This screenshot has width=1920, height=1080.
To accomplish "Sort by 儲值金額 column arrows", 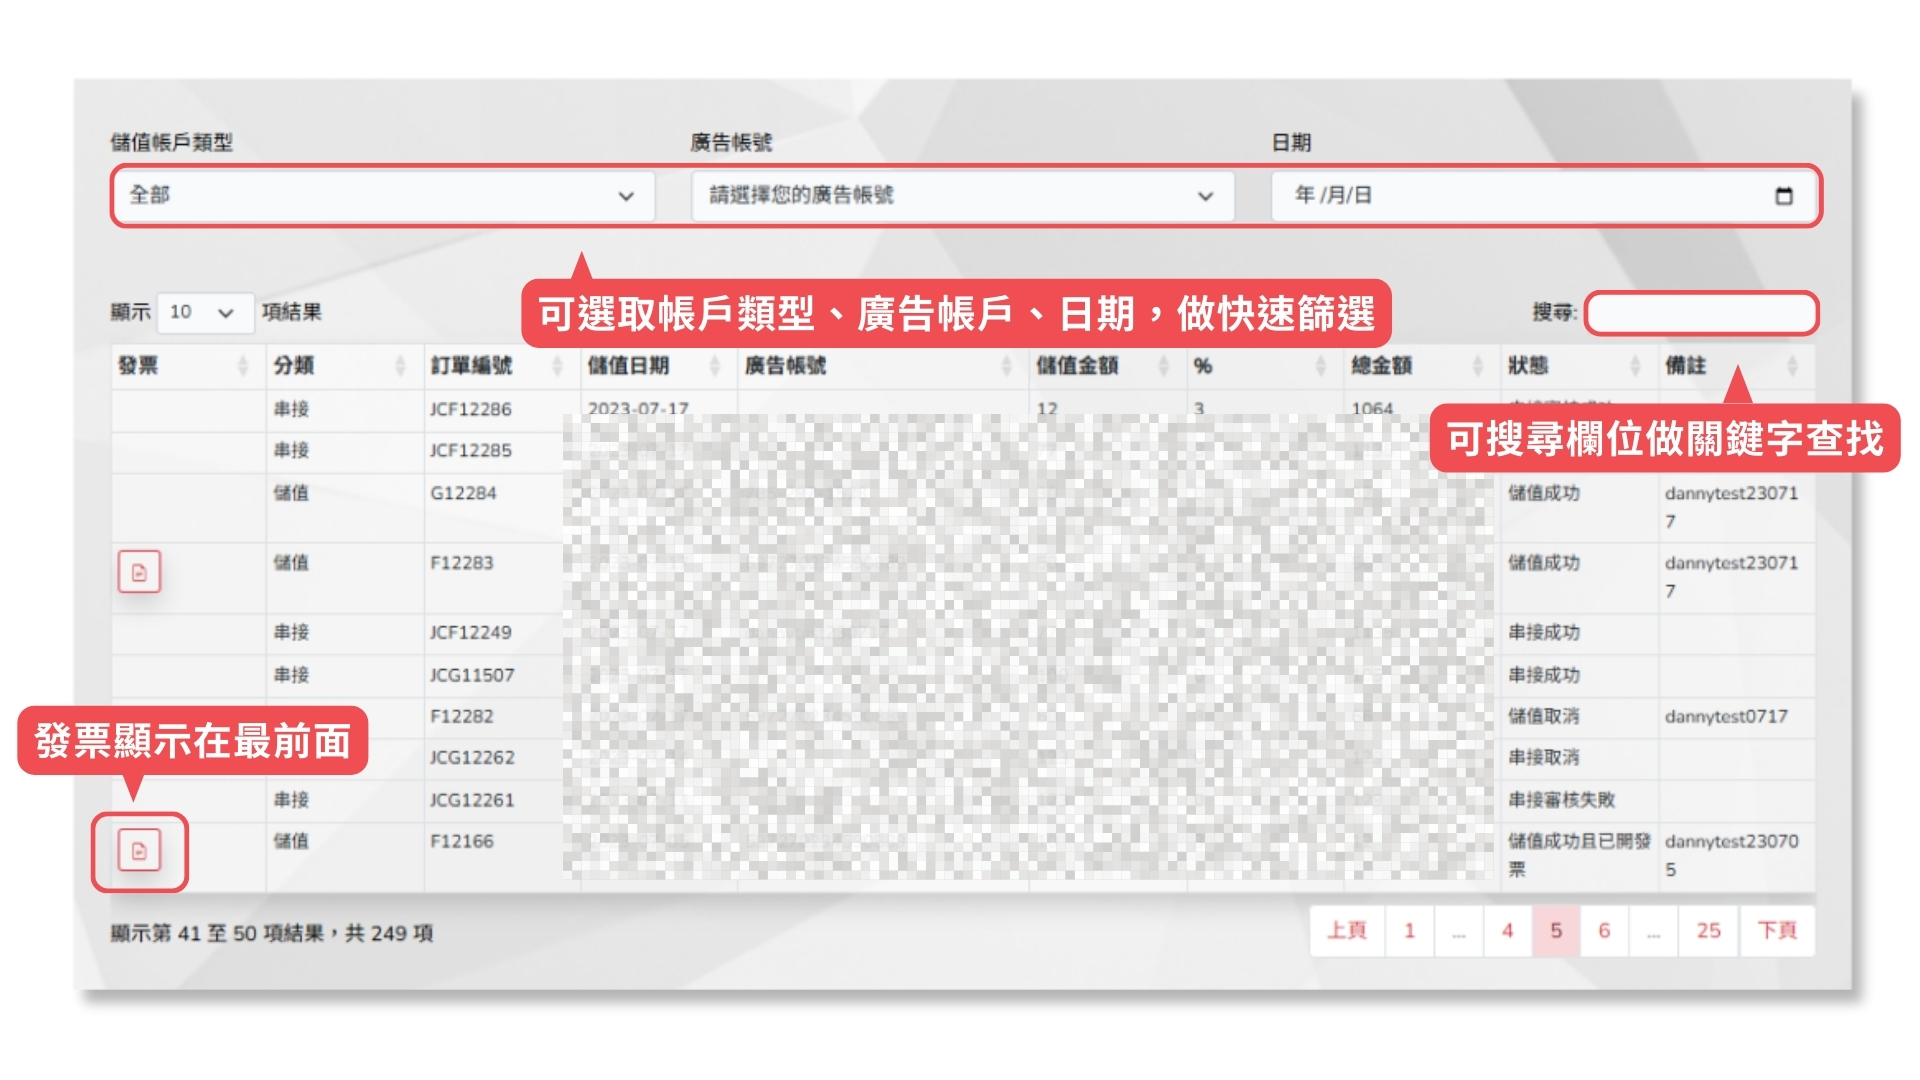I will (1163, 366).
